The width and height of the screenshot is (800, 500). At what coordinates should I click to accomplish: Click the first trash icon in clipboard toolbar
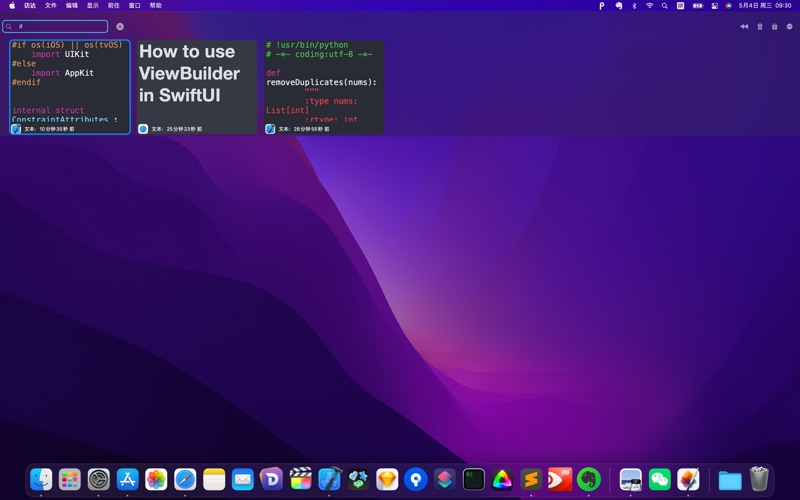pos(759,27)
